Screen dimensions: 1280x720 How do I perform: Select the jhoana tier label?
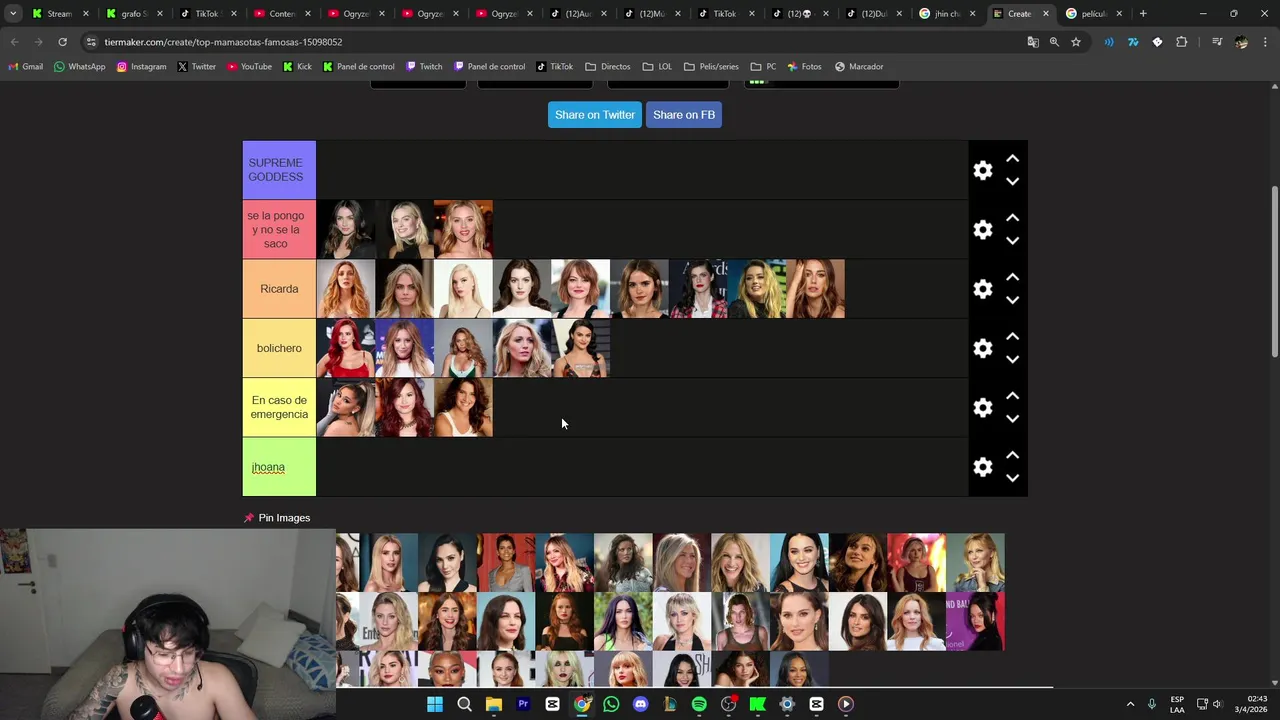tap(279, 467)
